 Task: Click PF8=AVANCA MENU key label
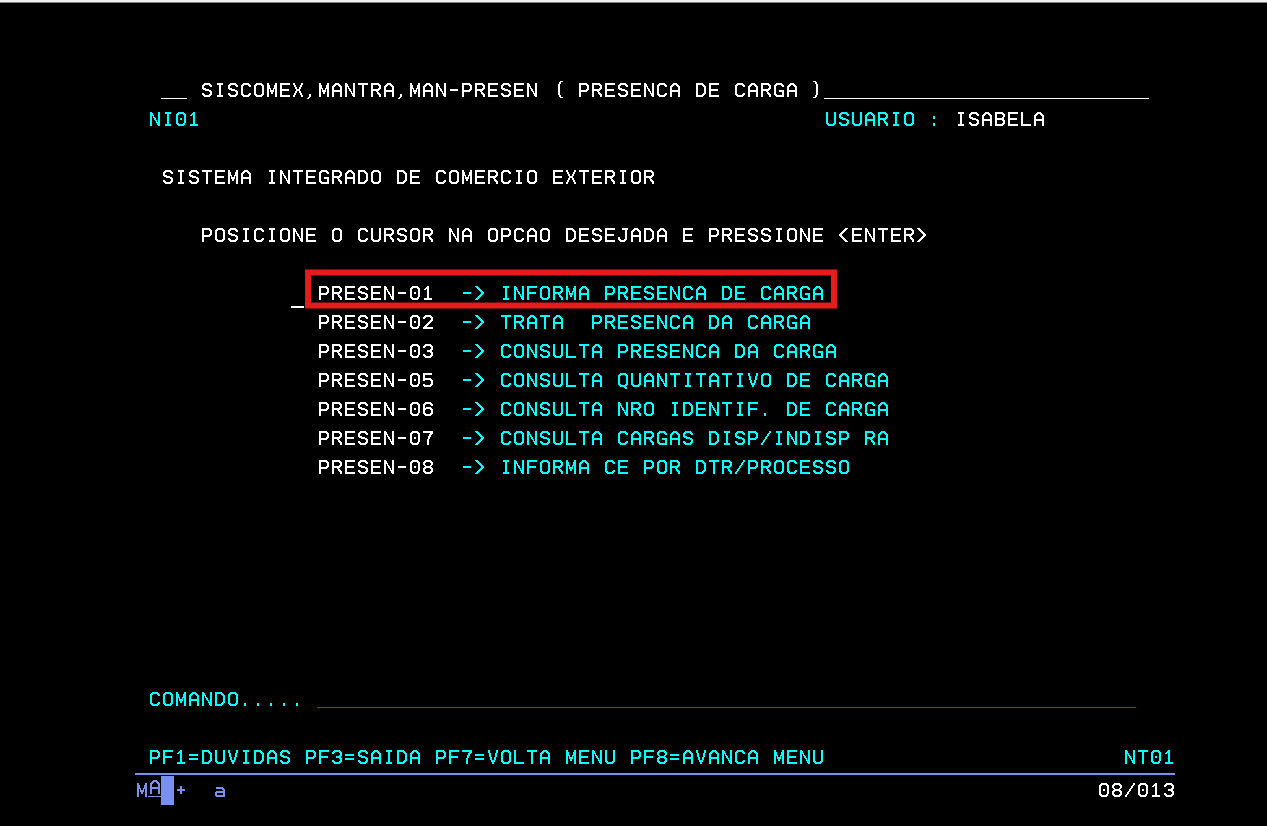tap(727, 757)
